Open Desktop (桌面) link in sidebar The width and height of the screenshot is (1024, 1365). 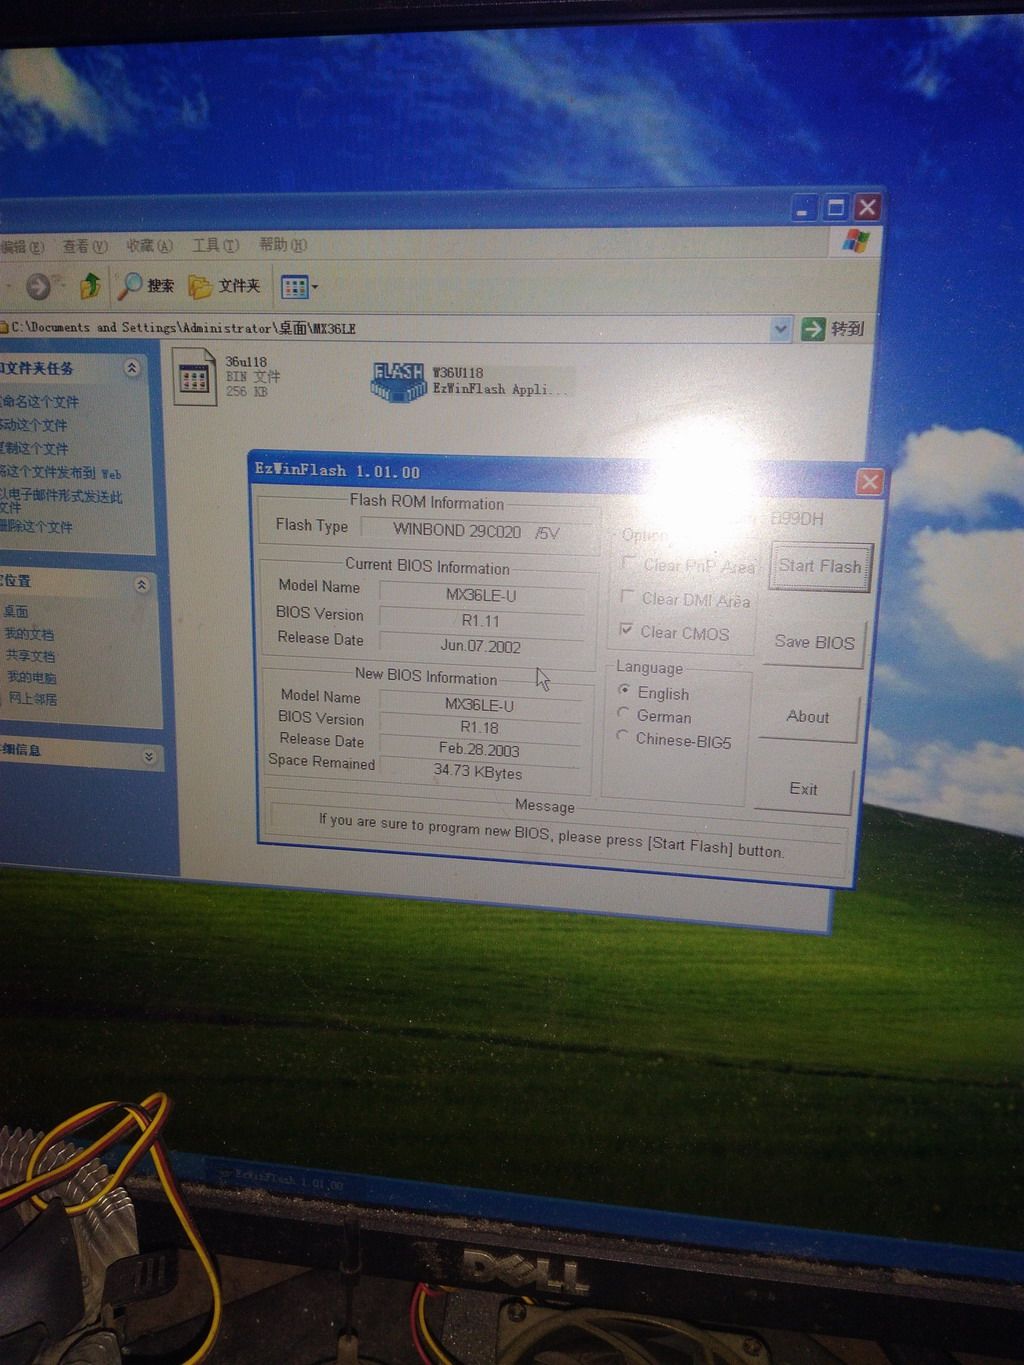[x=16, y=611]
